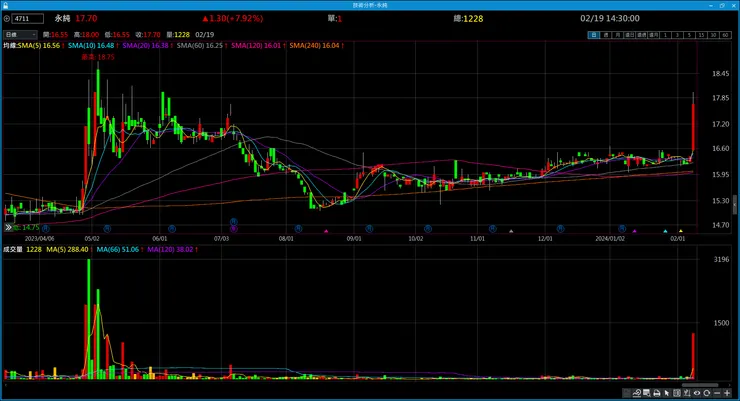
Task: Click the latest red volume bar
Action: 693,356
